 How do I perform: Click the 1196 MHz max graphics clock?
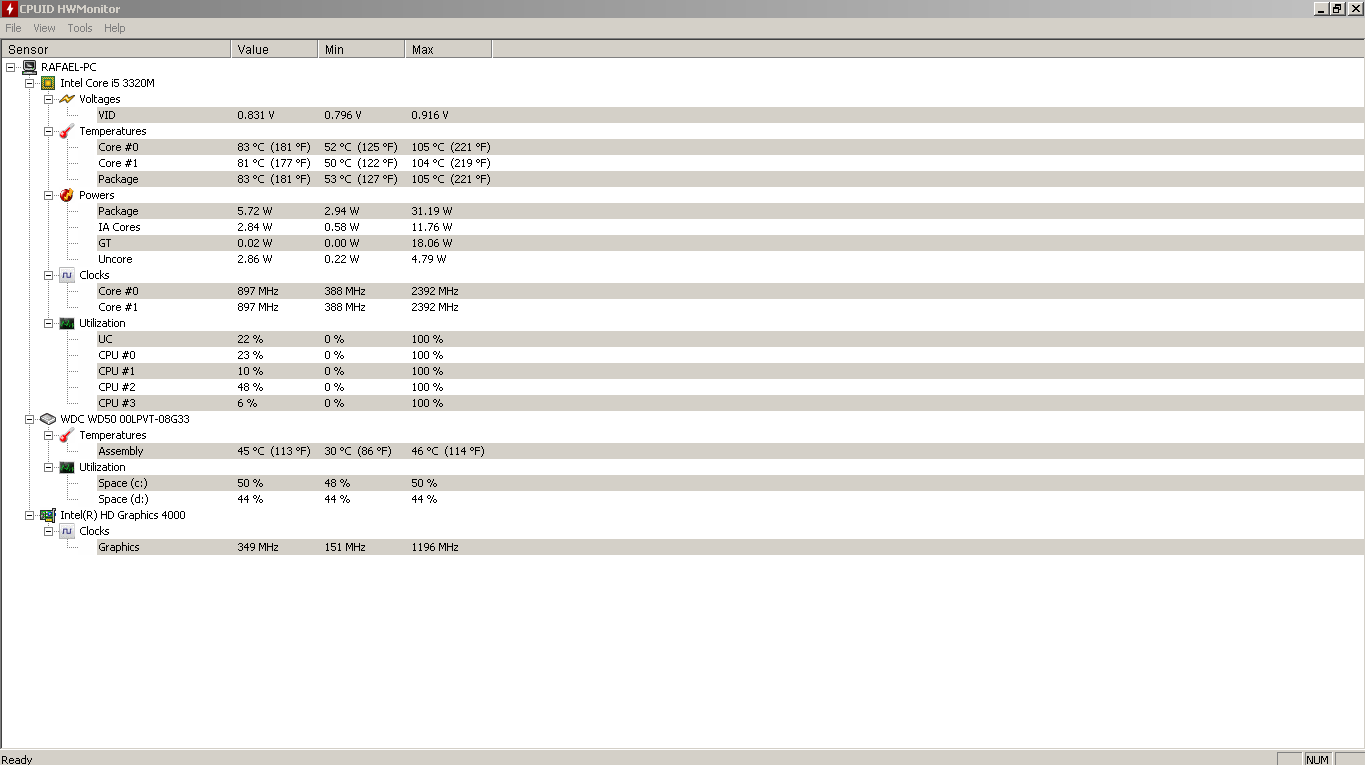point(435,547)
